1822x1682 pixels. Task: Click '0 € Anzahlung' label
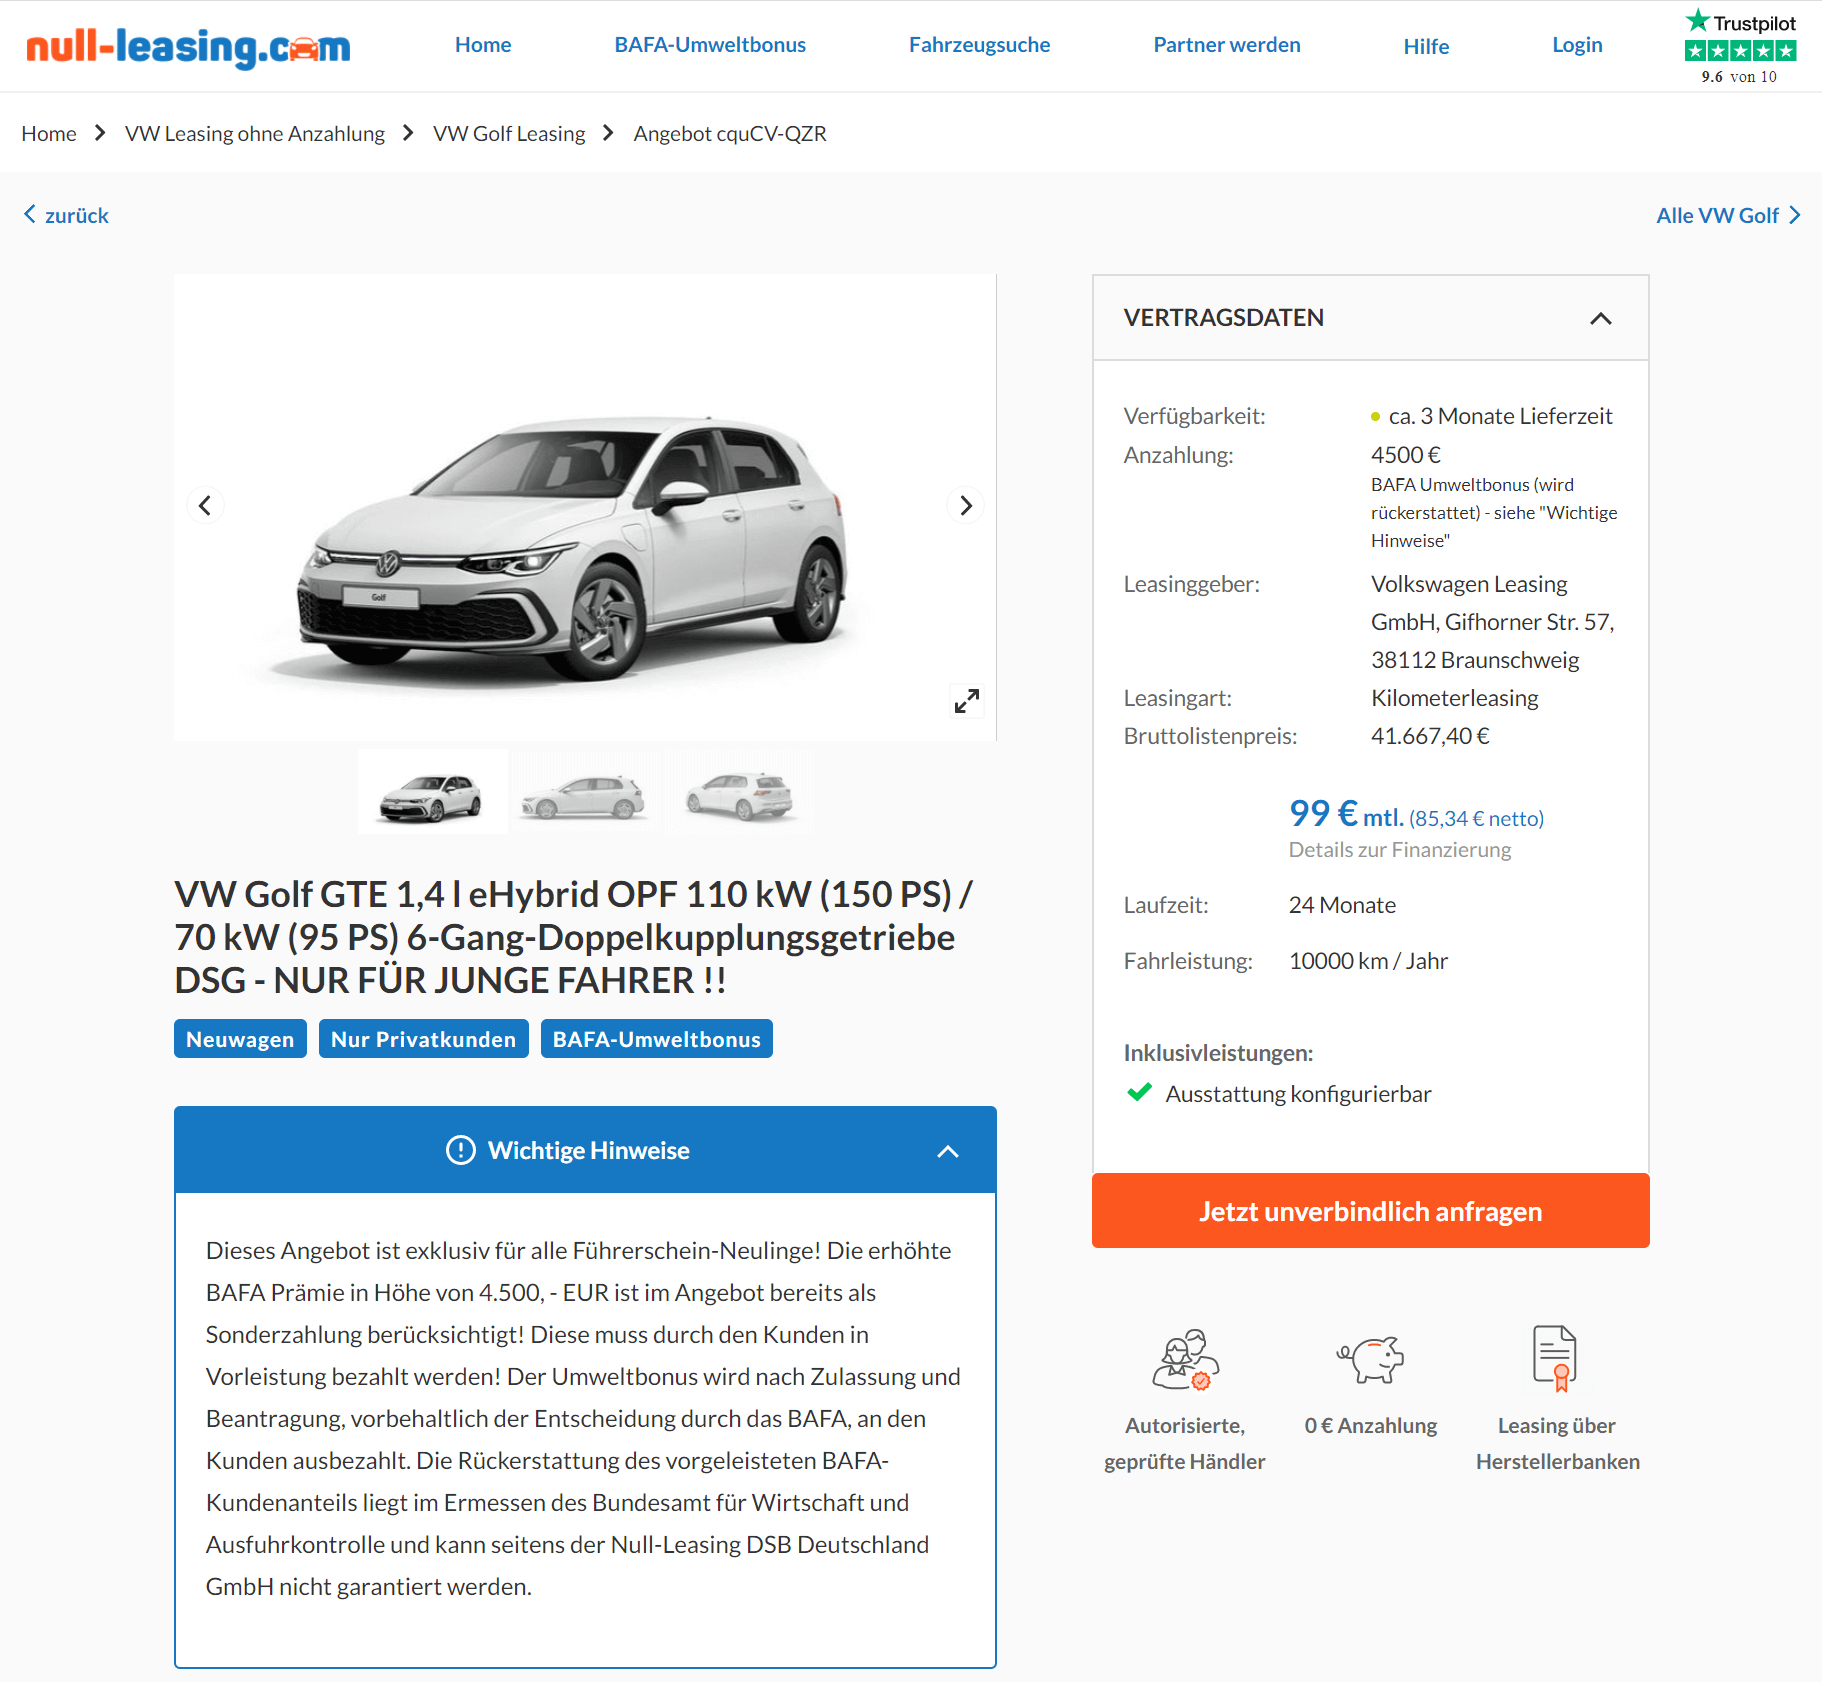tap(1371, 1426)
